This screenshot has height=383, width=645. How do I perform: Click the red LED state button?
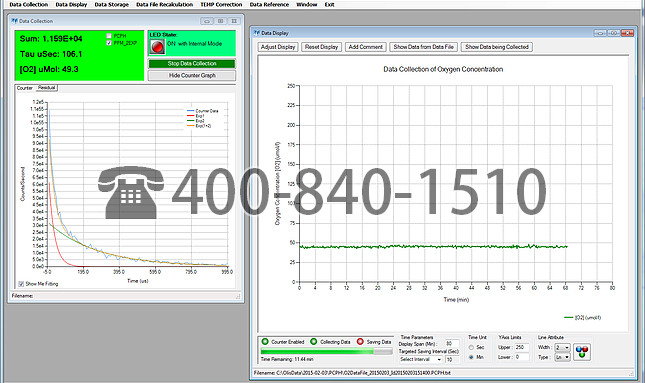[x=157, y=47]
